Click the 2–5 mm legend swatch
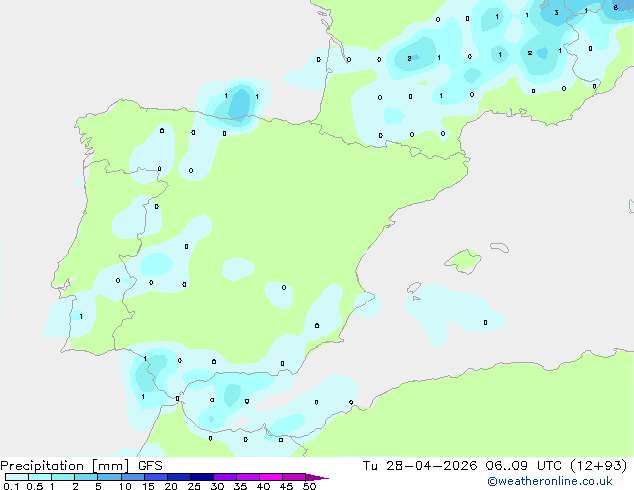Viewport: 634px width, 490px height. tap(86, 477)
